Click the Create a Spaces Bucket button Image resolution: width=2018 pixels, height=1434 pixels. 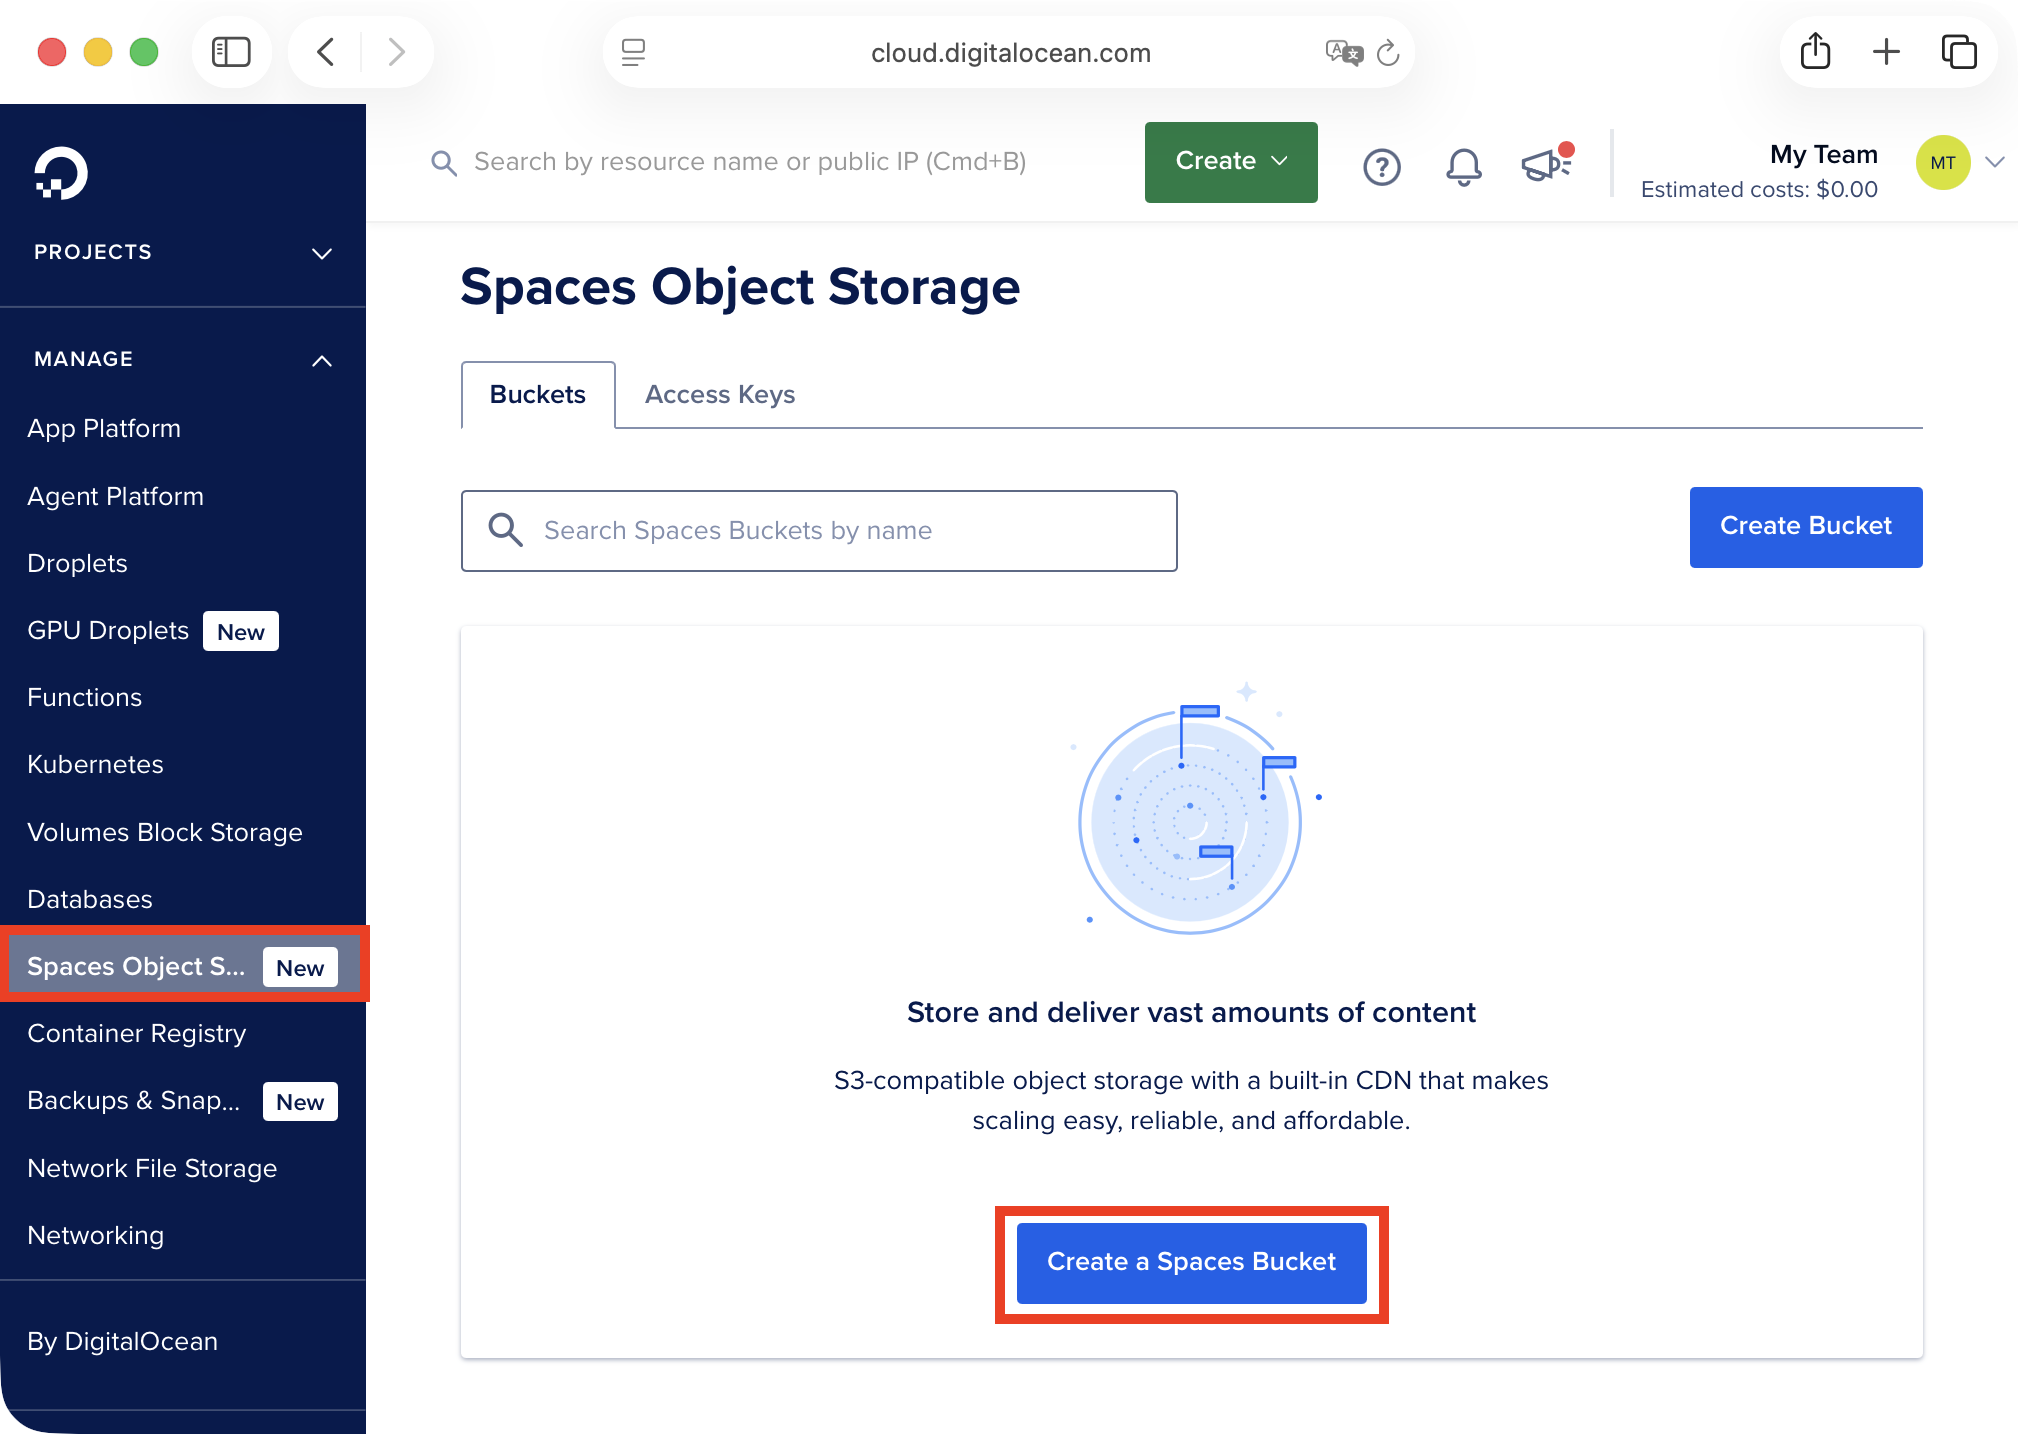click(x=1190, y=1262)
